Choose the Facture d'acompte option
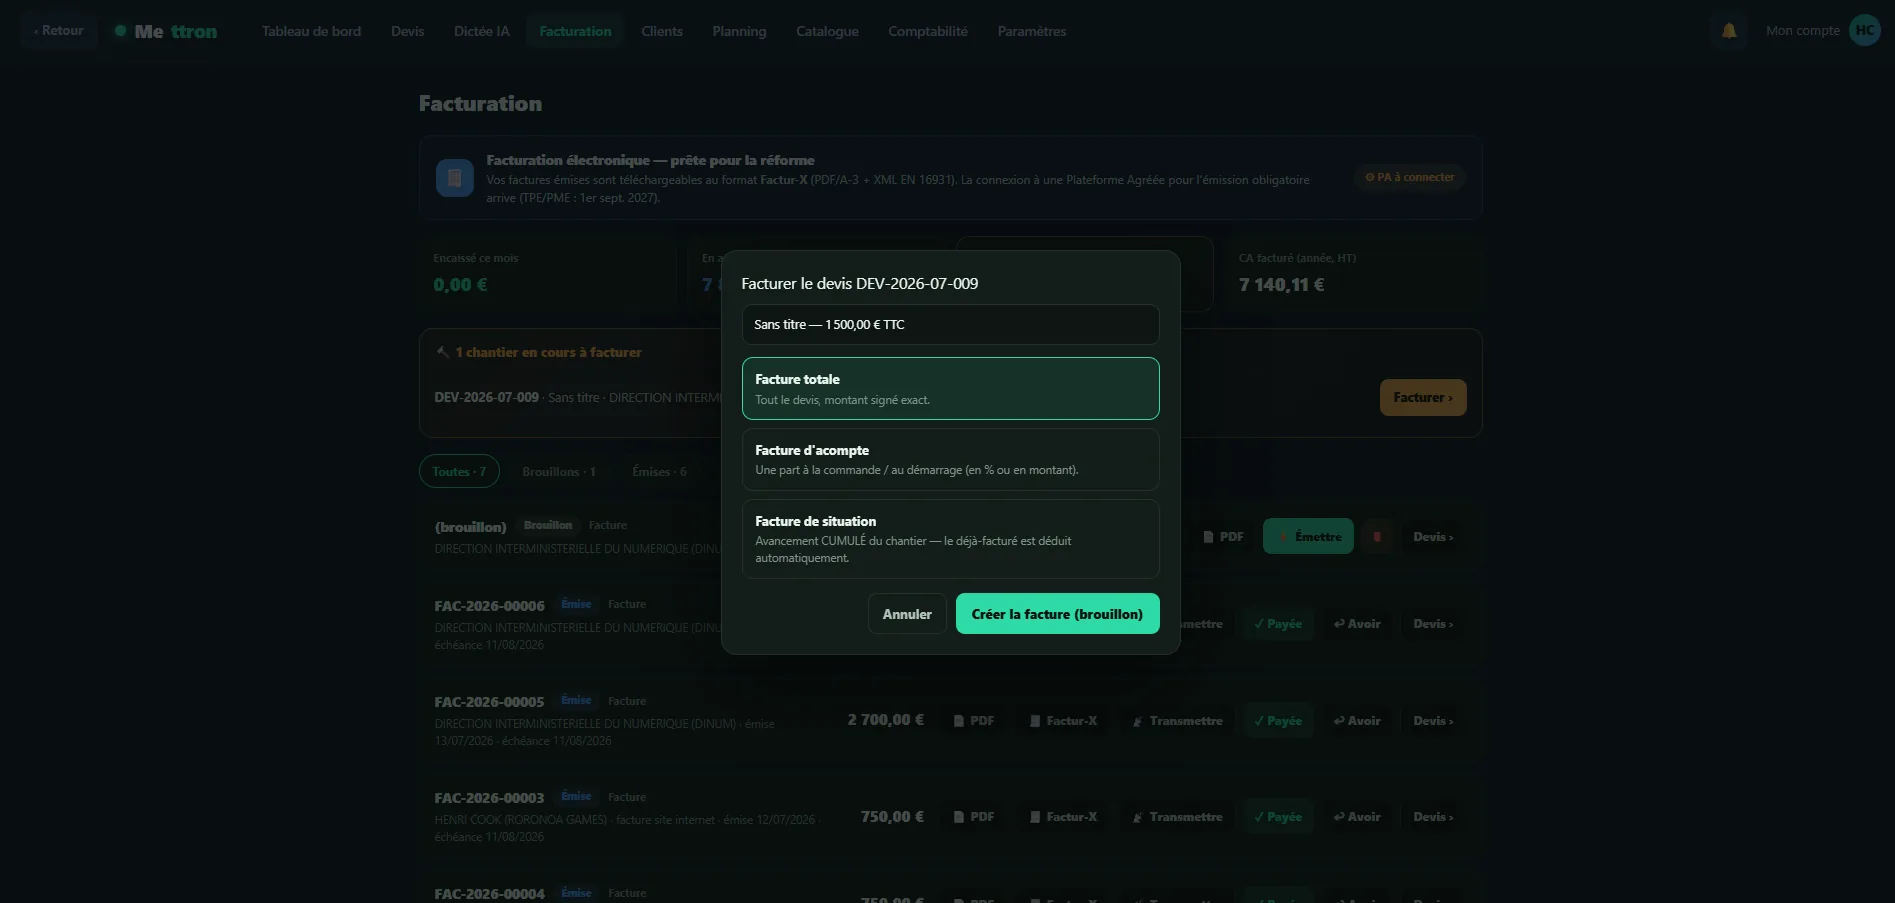Screen dimensions: 1895x903 click(950, 459)
